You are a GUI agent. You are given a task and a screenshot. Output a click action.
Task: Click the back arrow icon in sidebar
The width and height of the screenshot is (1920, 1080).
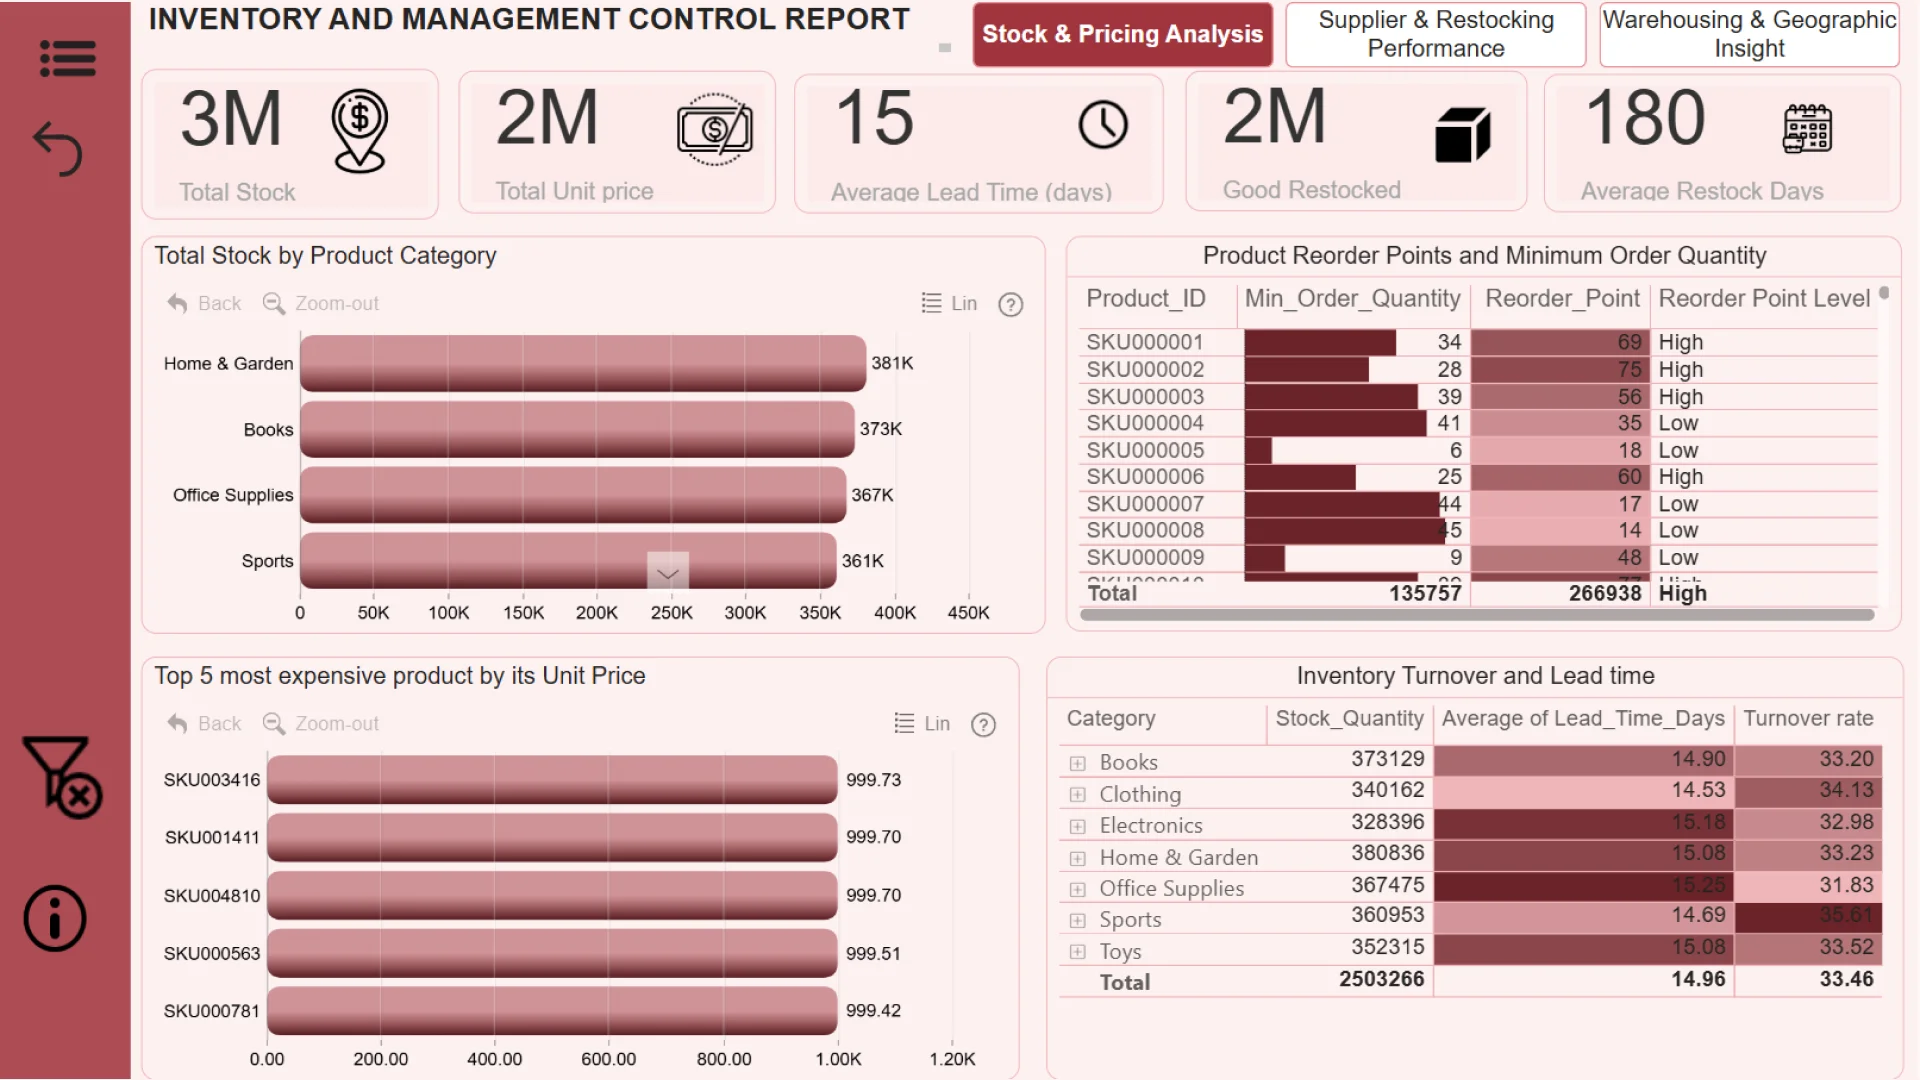click(x=58, y=149)
